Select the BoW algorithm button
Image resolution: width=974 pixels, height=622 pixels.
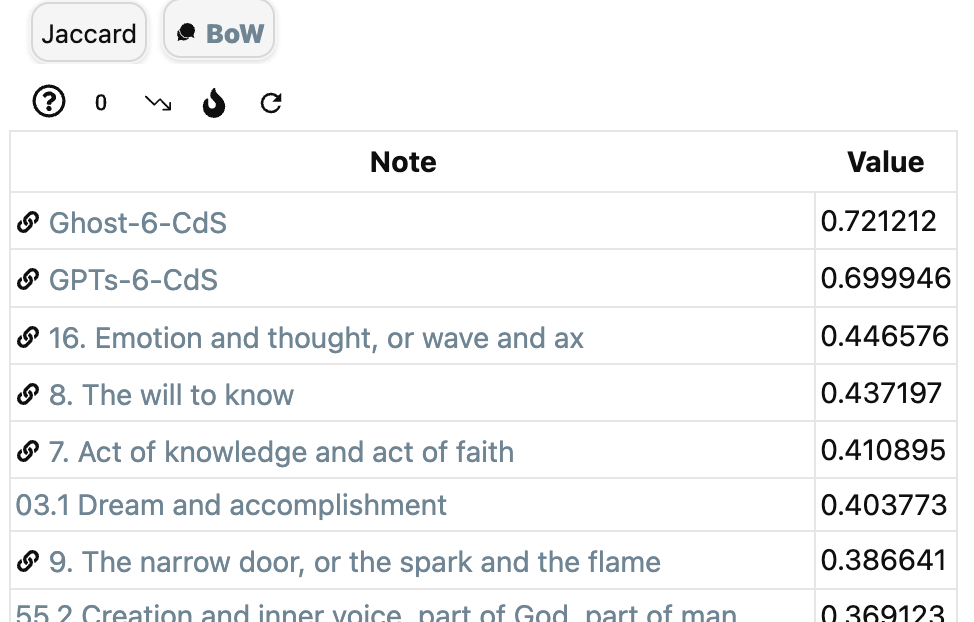click(219, 31)
